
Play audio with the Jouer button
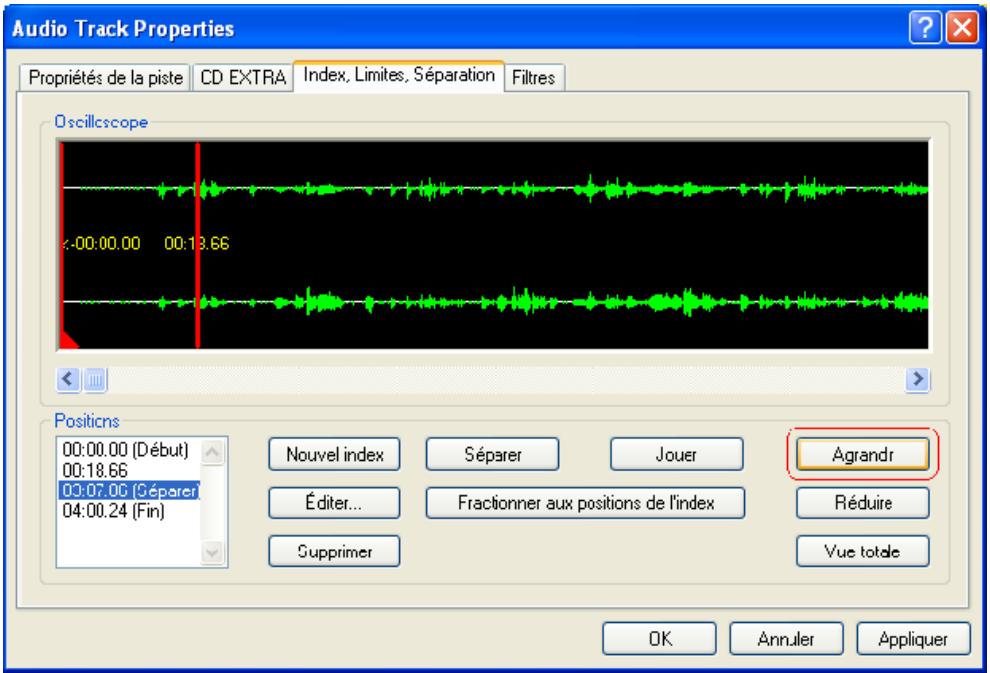point(676,455)
